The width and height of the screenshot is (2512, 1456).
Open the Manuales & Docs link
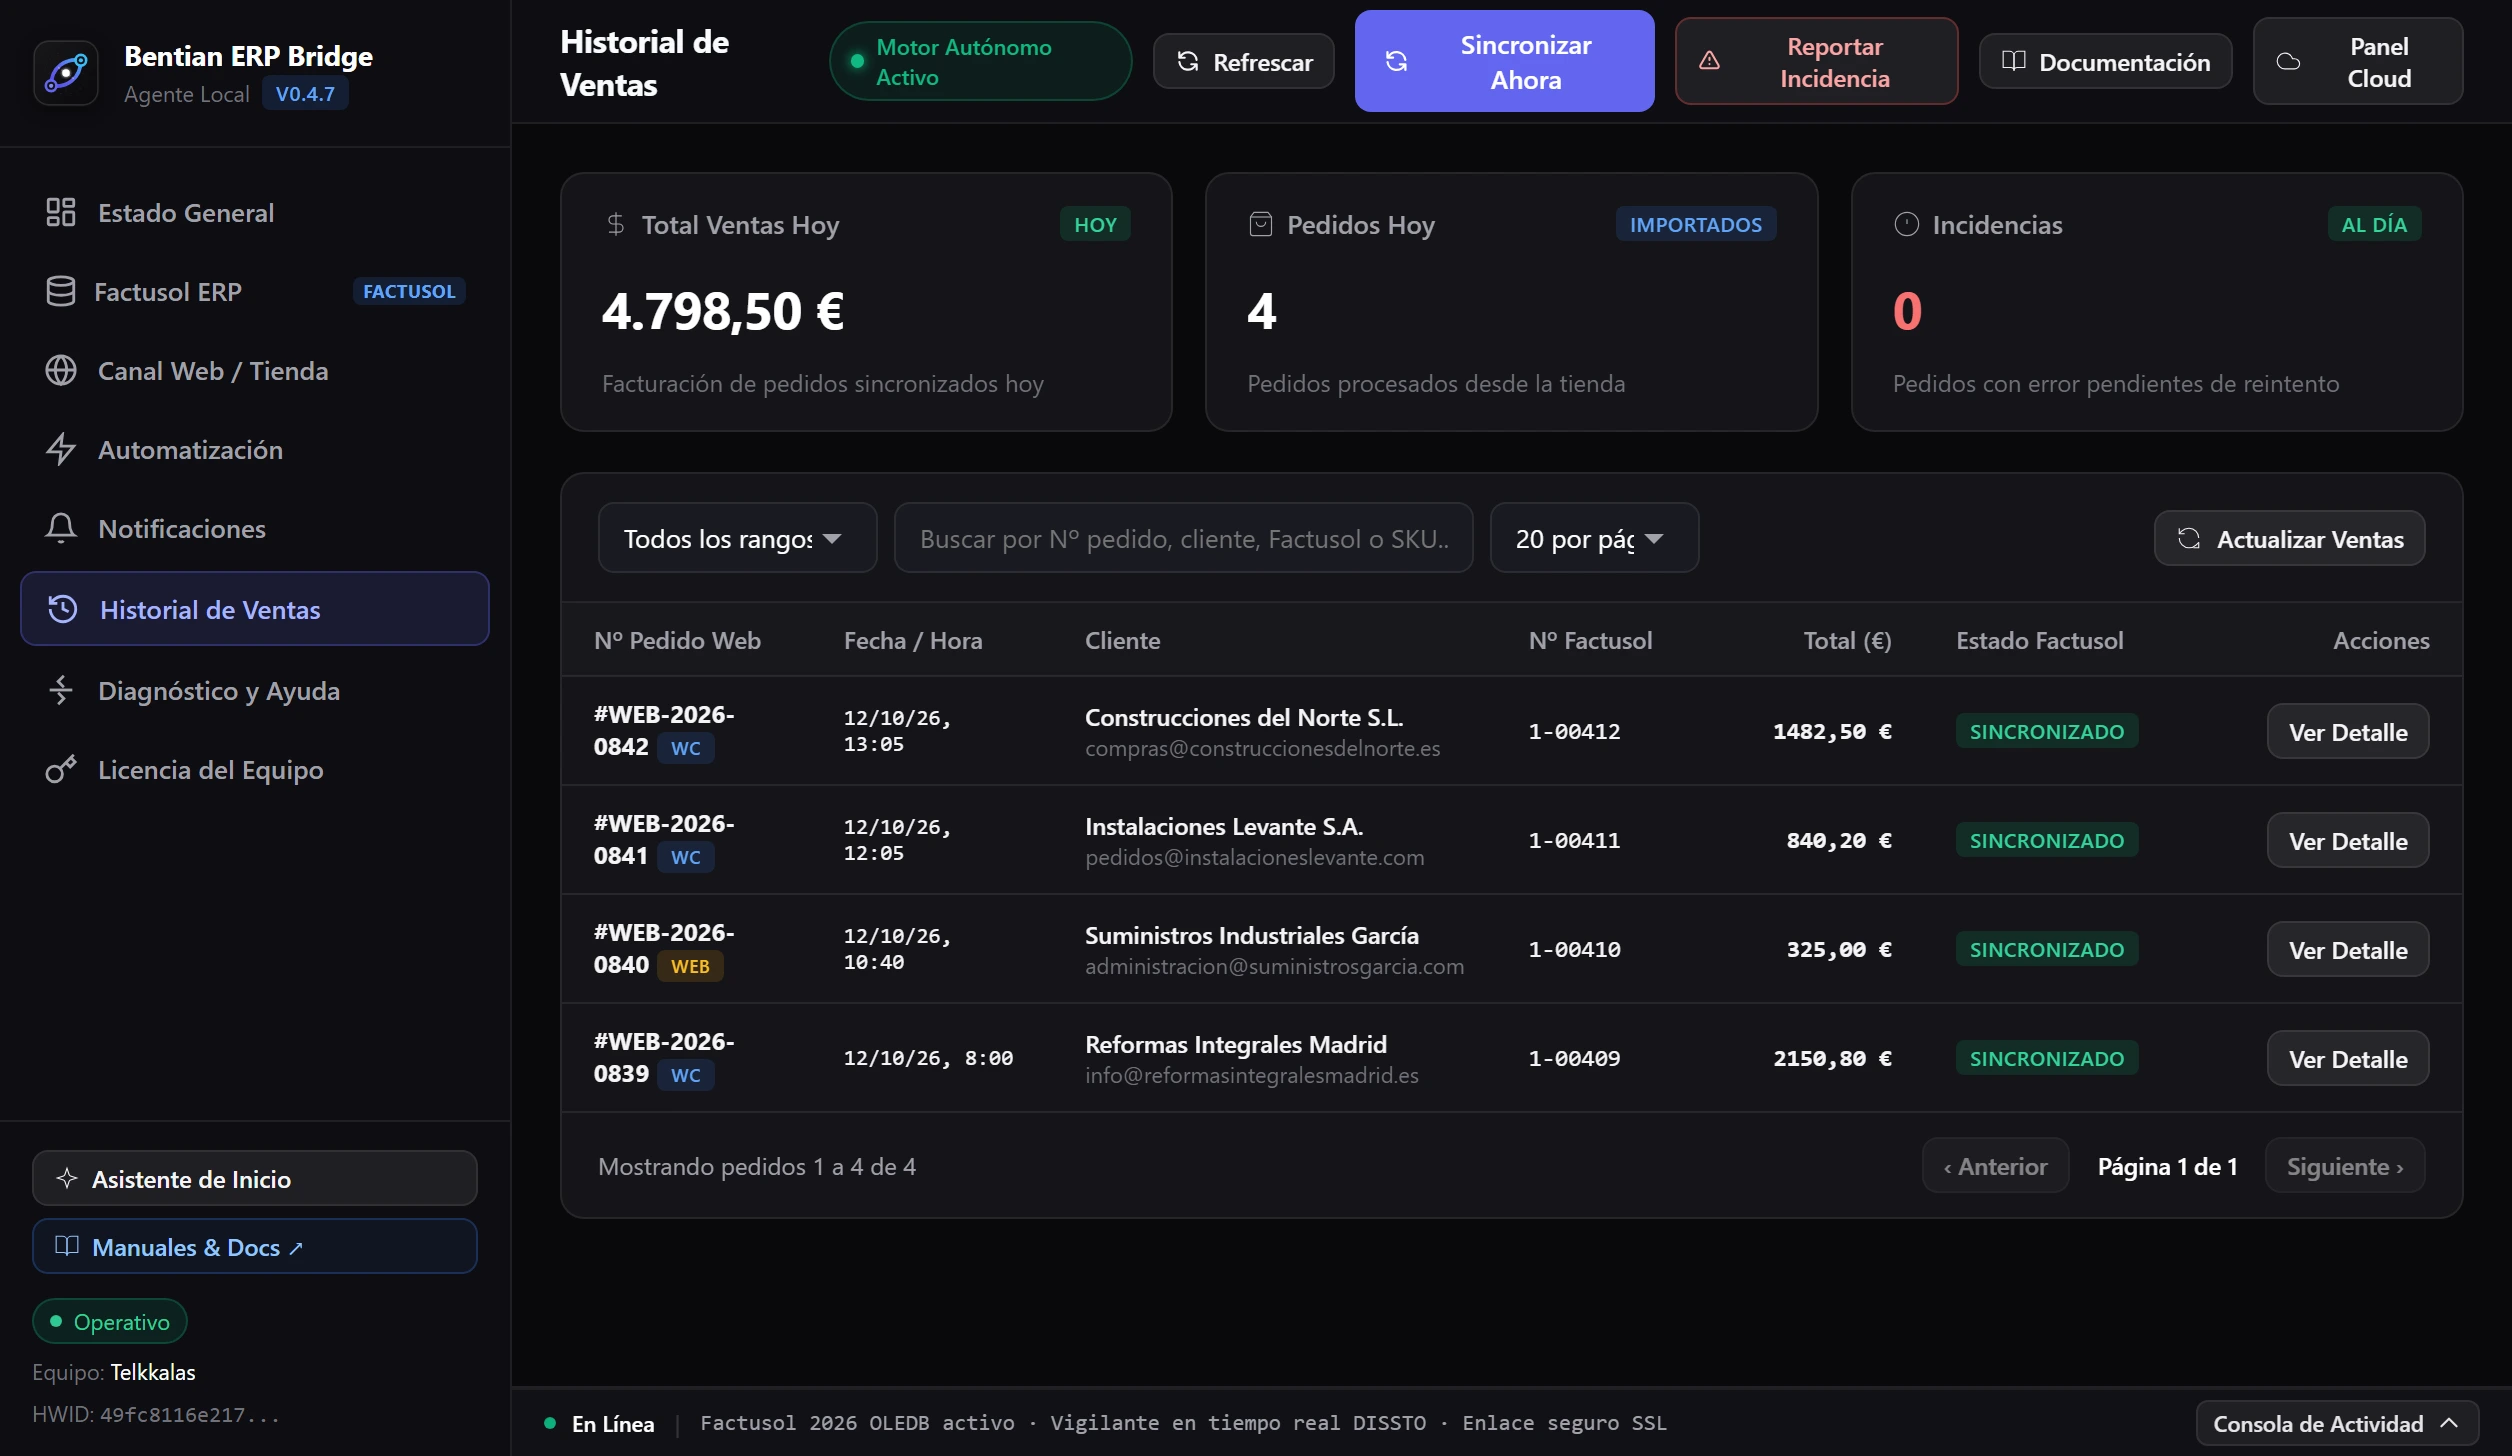pos(255,1246)
